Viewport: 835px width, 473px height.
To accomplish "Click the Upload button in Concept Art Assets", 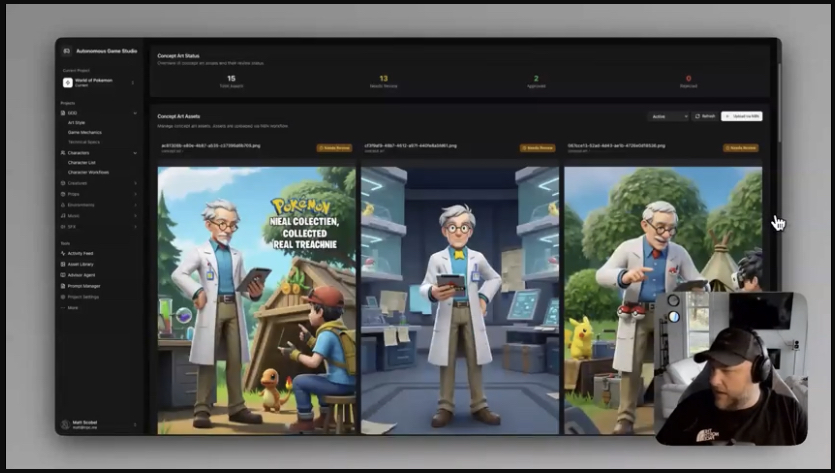I will tap(741, 117).
